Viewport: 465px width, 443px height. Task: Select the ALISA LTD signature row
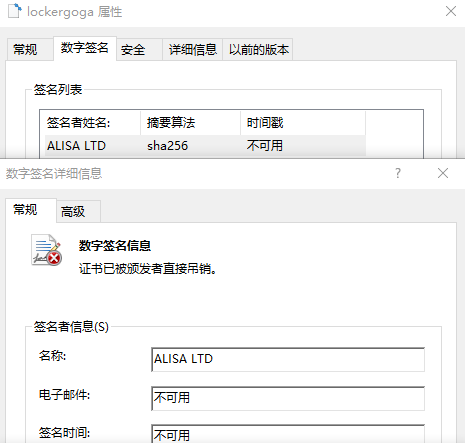(x=205, y=146)
